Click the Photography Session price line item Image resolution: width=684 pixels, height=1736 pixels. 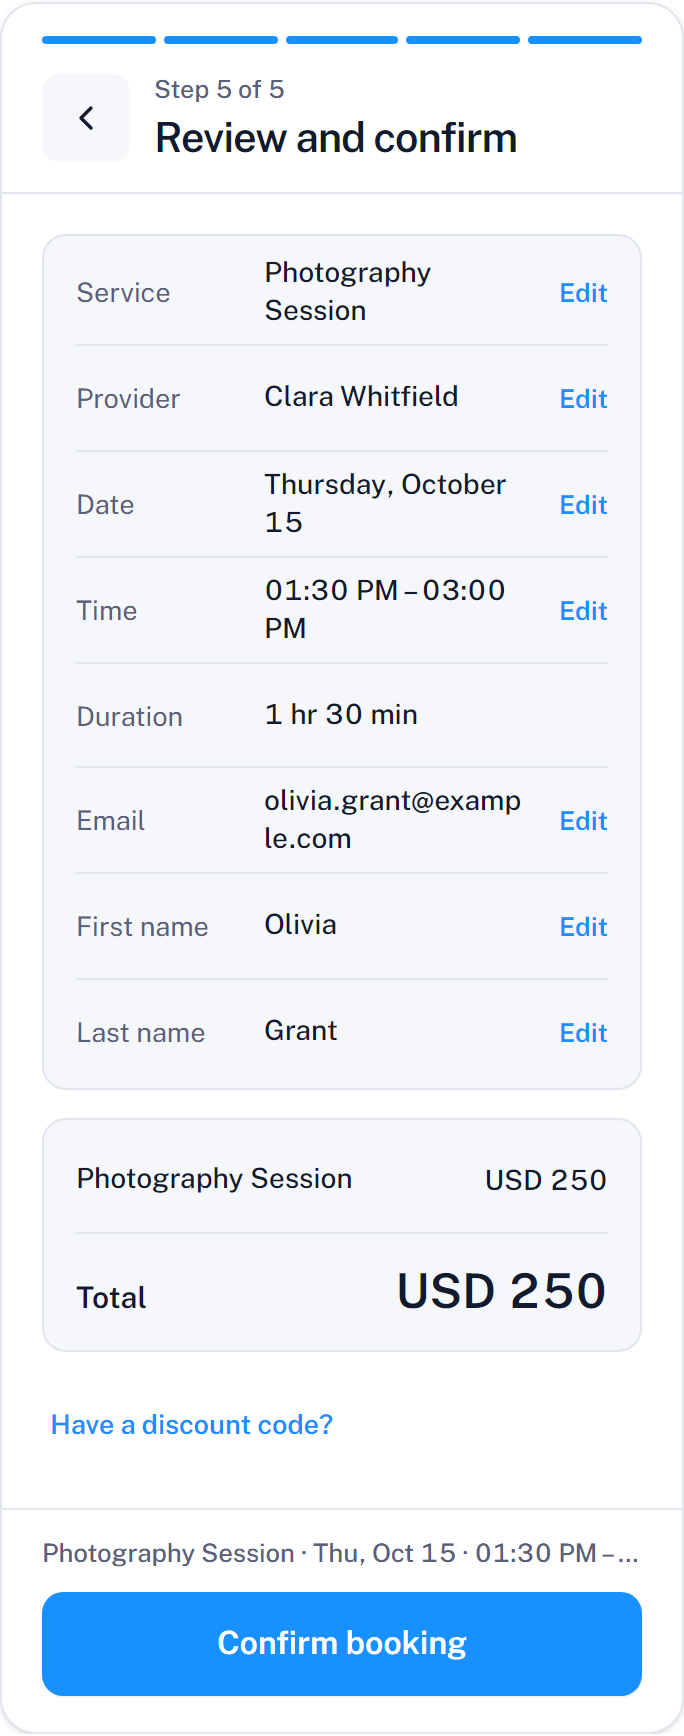[x=342, y=1179]
